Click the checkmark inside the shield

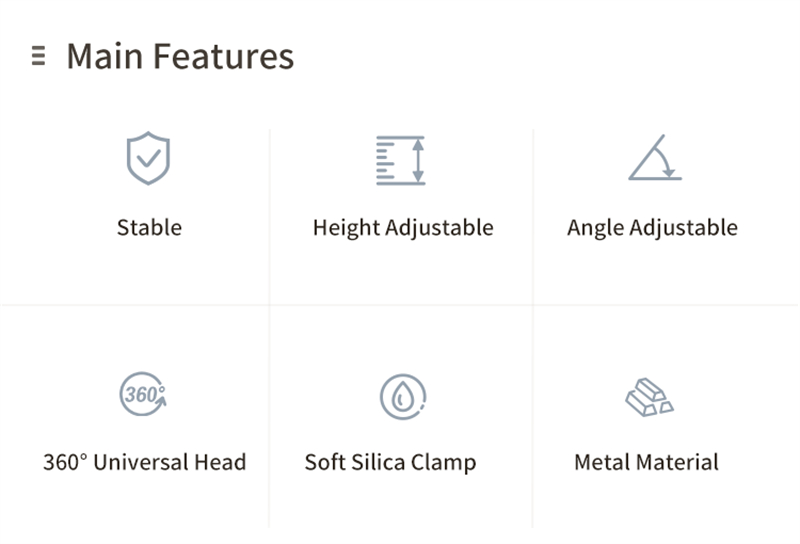click(x=149, y=159)
